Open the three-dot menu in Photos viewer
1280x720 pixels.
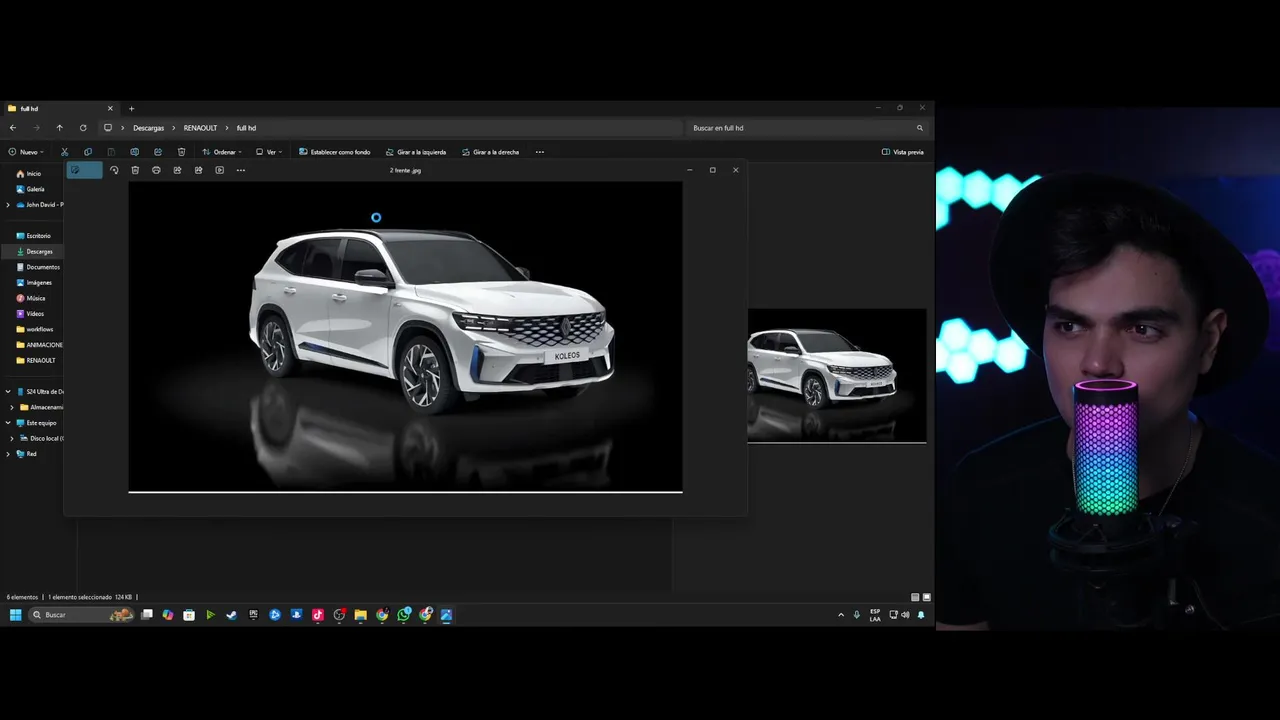(x=240, y=170)
